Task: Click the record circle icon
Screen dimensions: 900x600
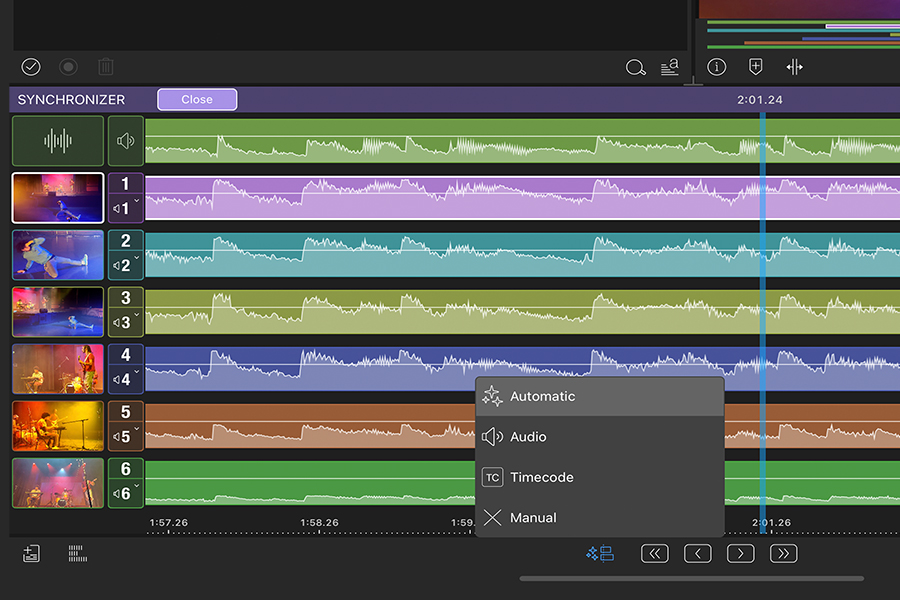Action: 68,67
